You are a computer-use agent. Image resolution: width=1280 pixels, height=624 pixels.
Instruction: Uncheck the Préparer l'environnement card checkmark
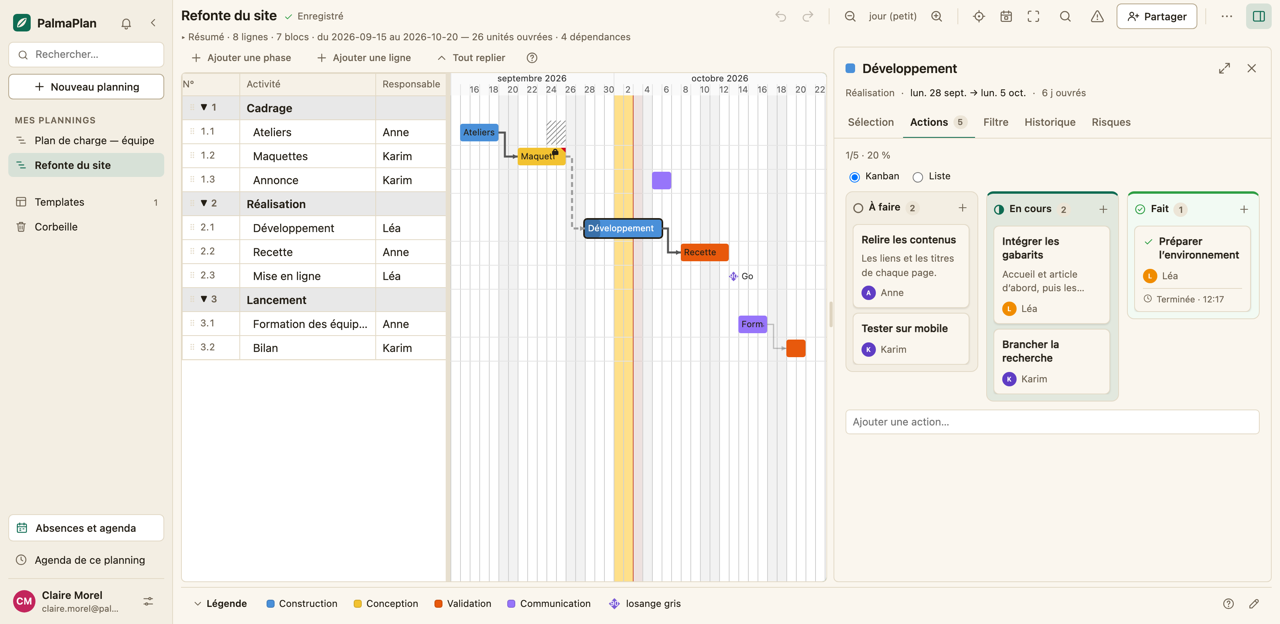tap(1148, 241)
